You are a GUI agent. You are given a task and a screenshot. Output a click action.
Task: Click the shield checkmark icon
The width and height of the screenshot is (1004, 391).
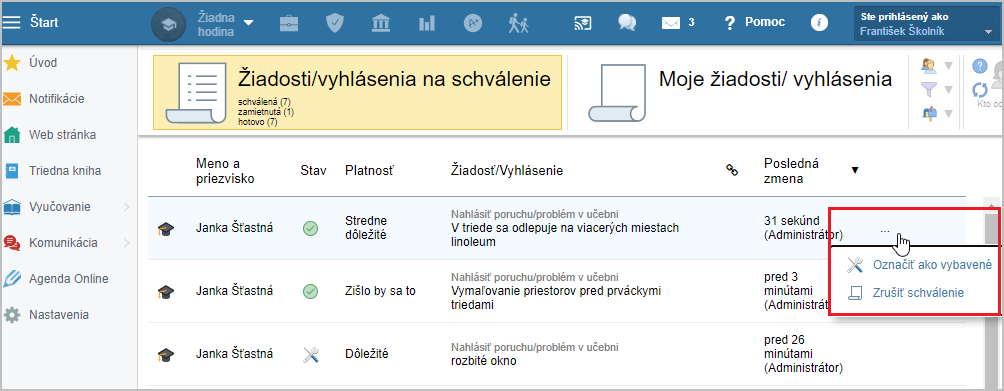335,23
